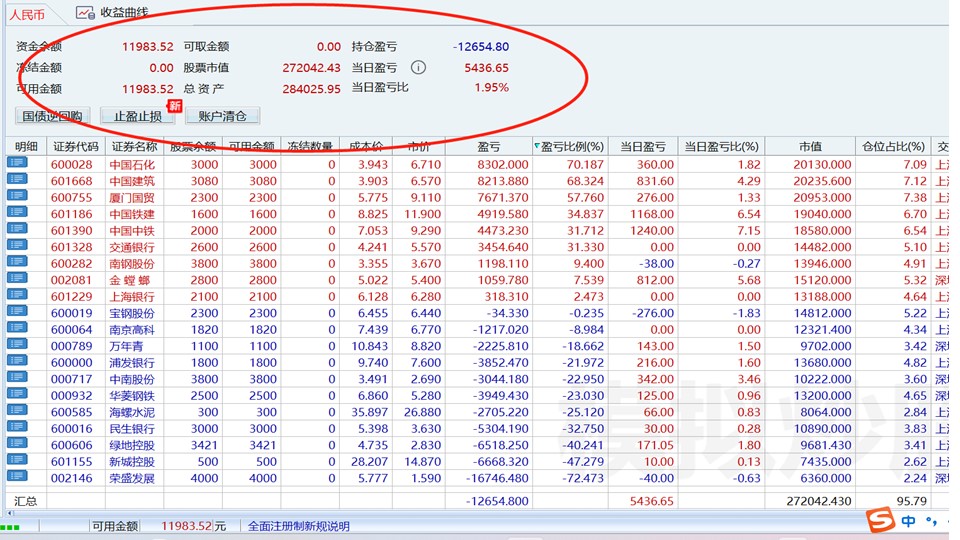Open detail icon for 上海银行 row

[17, 294]
